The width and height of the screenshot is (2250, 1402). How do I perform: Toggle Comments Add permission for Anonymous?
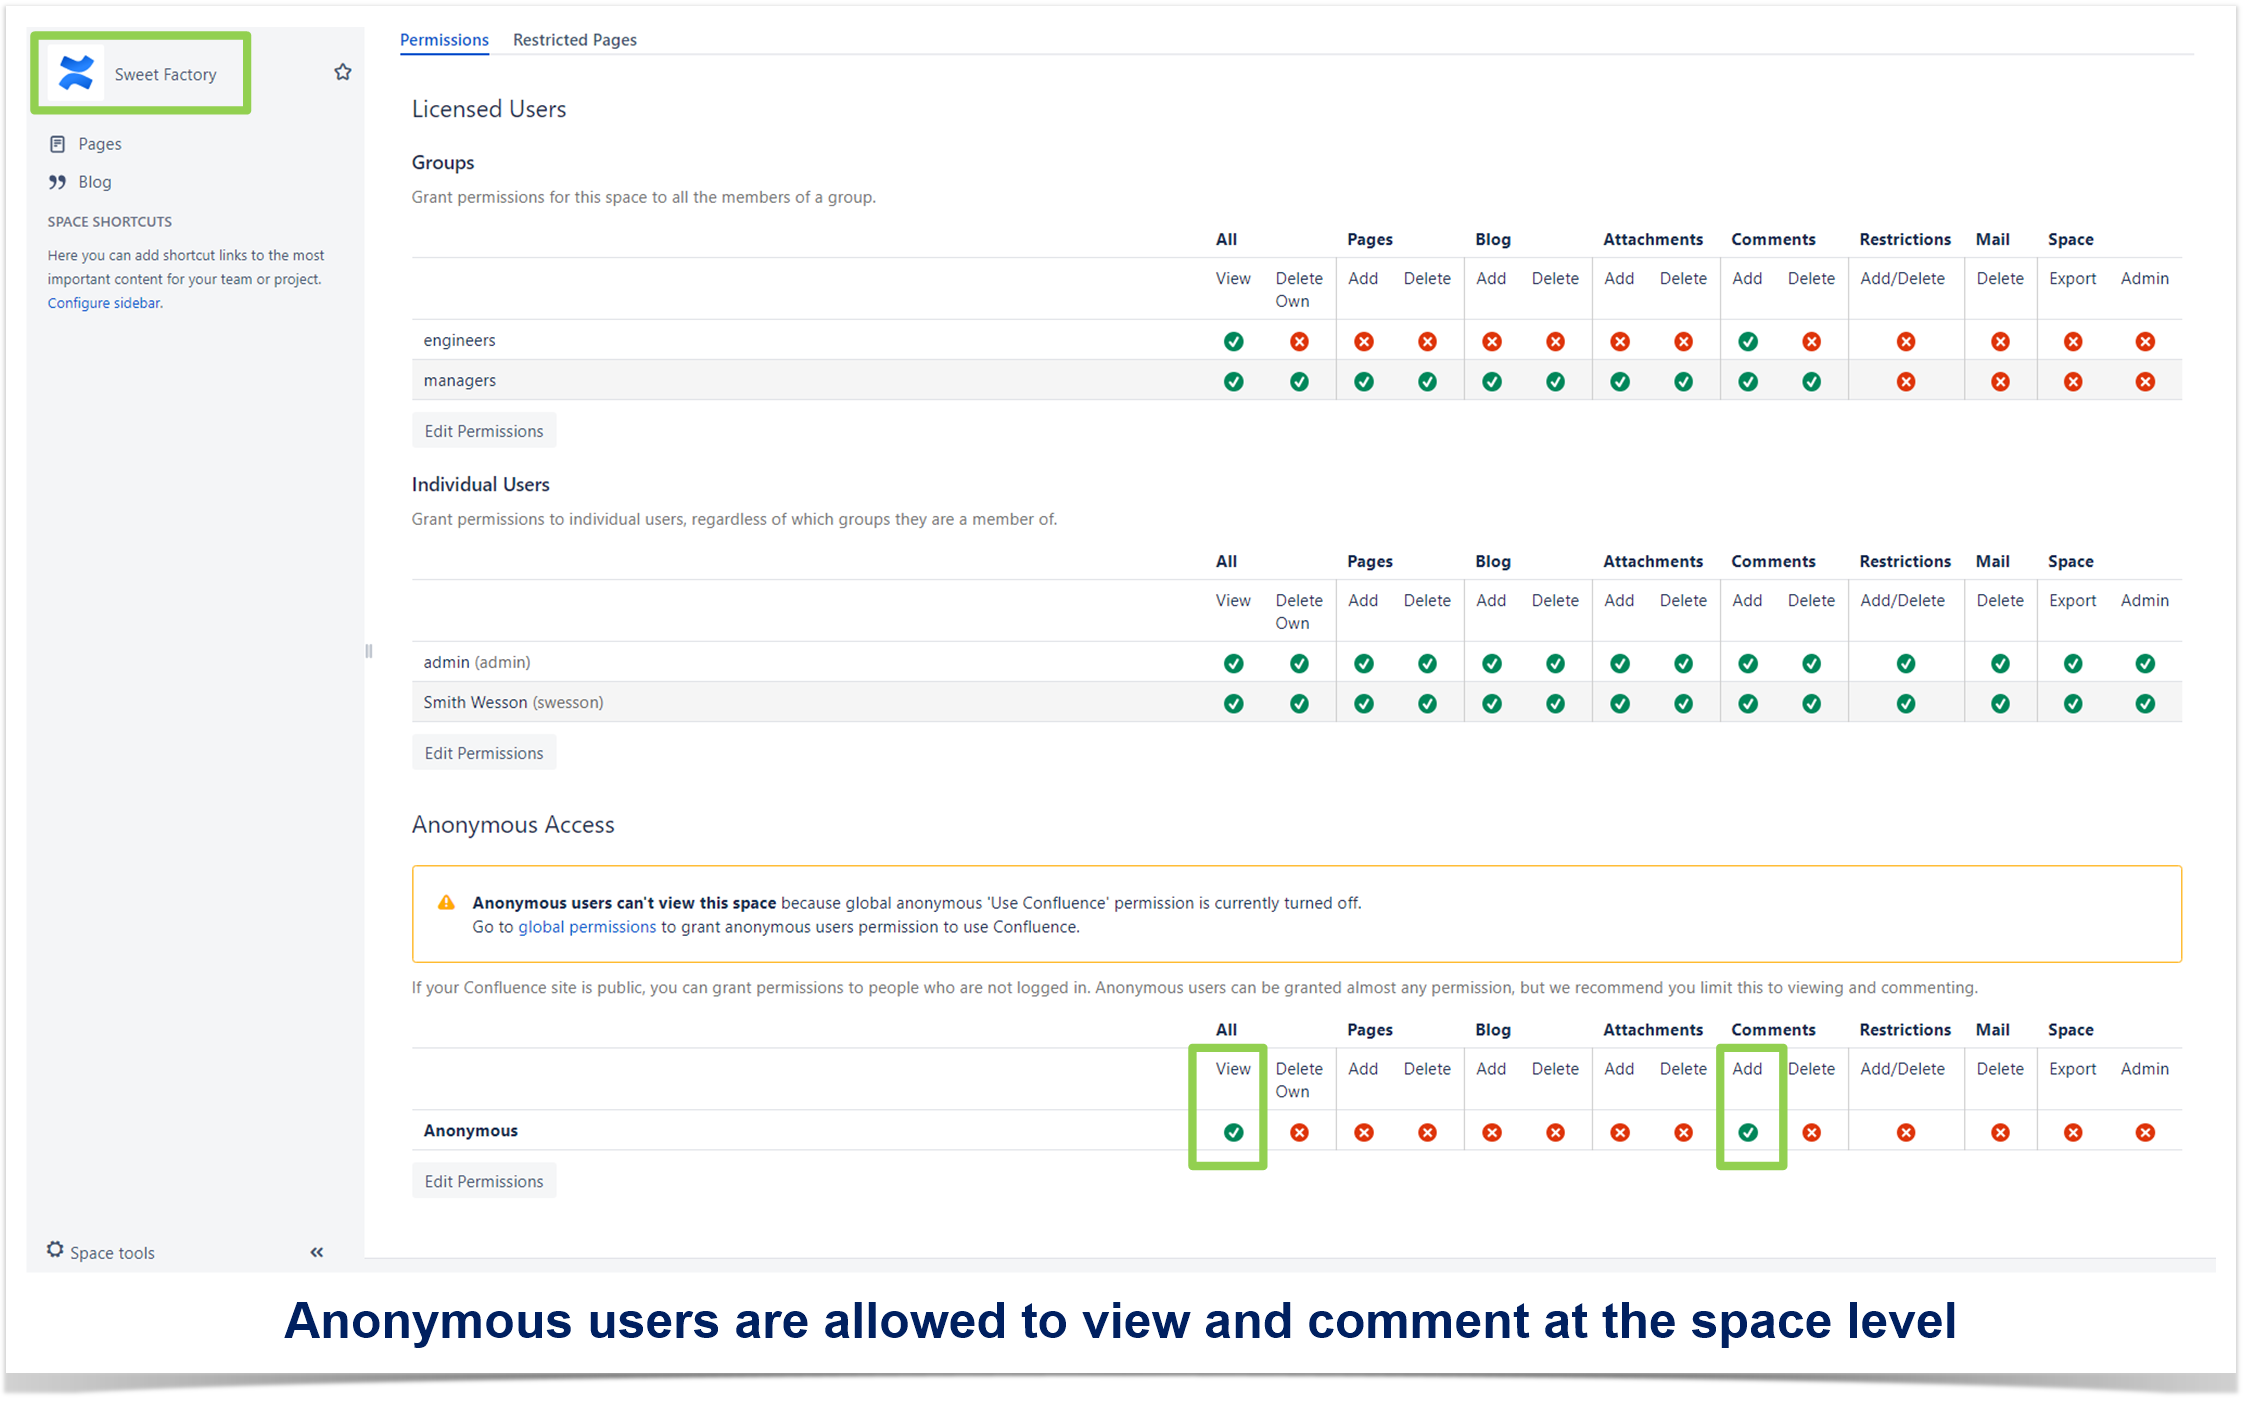[1748, 1131]
